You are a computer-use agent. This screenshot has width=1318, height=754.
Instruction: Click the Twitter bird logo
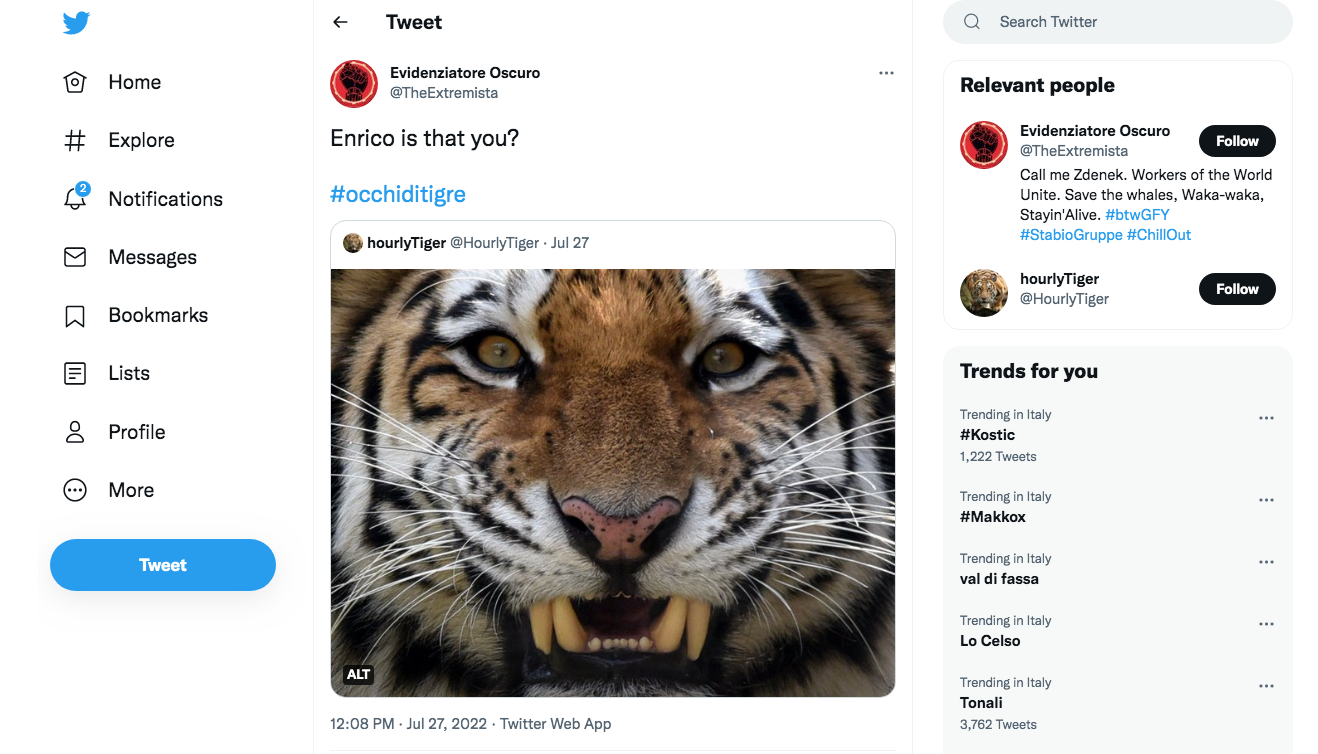pyautogui.click(x=76, y=22)
